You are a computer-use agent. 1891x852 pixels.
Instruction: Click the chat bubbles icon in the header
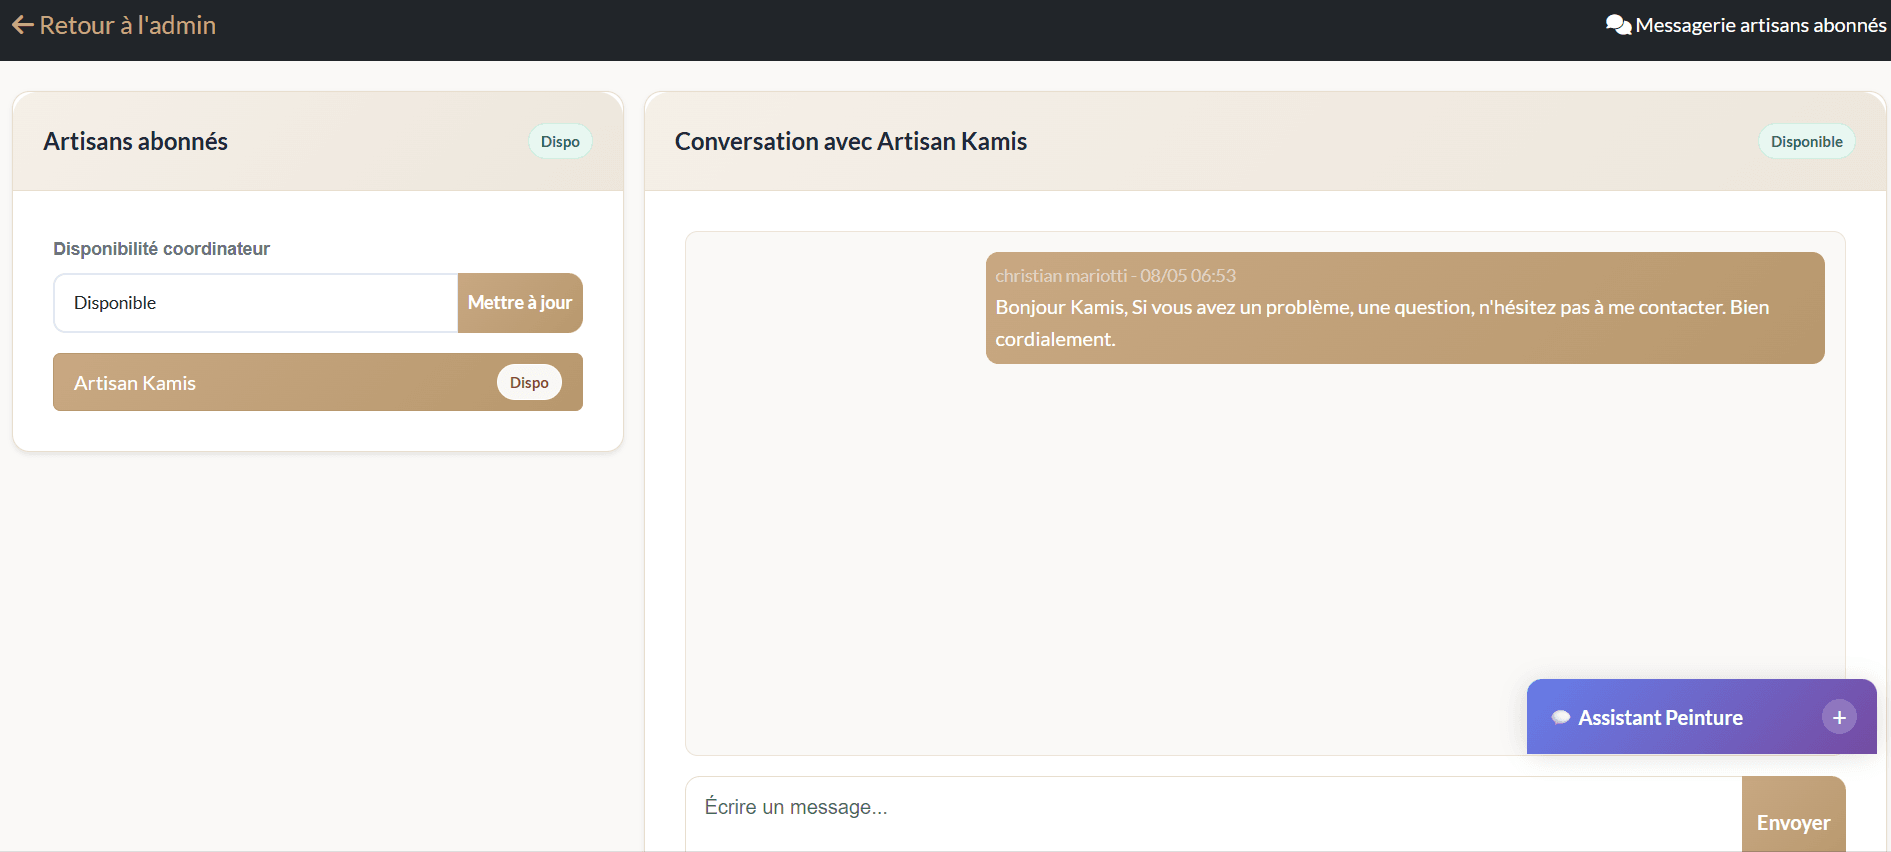[1618, 25]
